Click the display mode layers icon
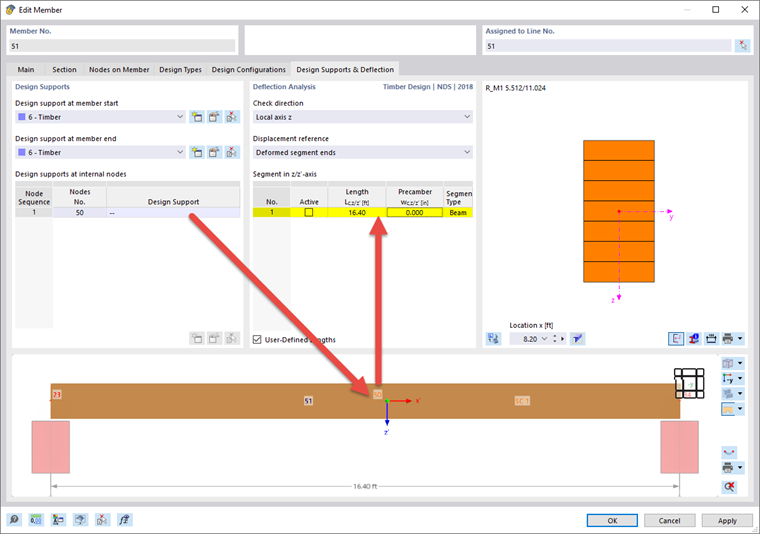Image resolution: width=760 pixels, height=534 pixels. 728,393
